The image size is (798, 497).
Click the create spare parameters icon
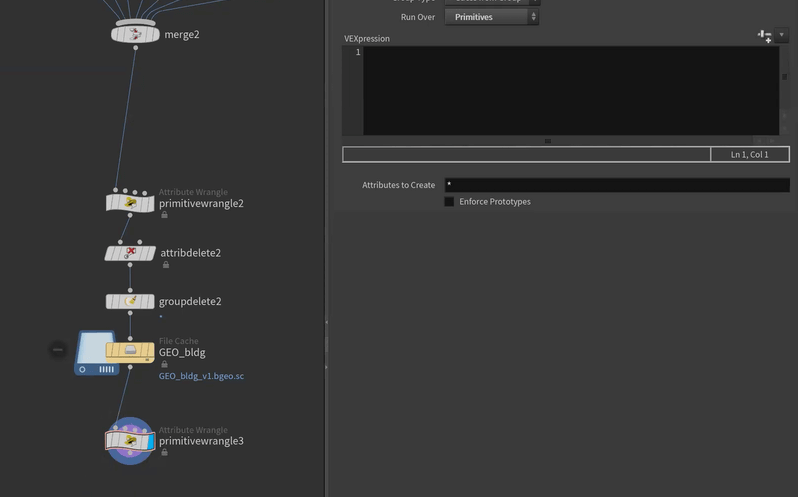[x=764, y=36]
